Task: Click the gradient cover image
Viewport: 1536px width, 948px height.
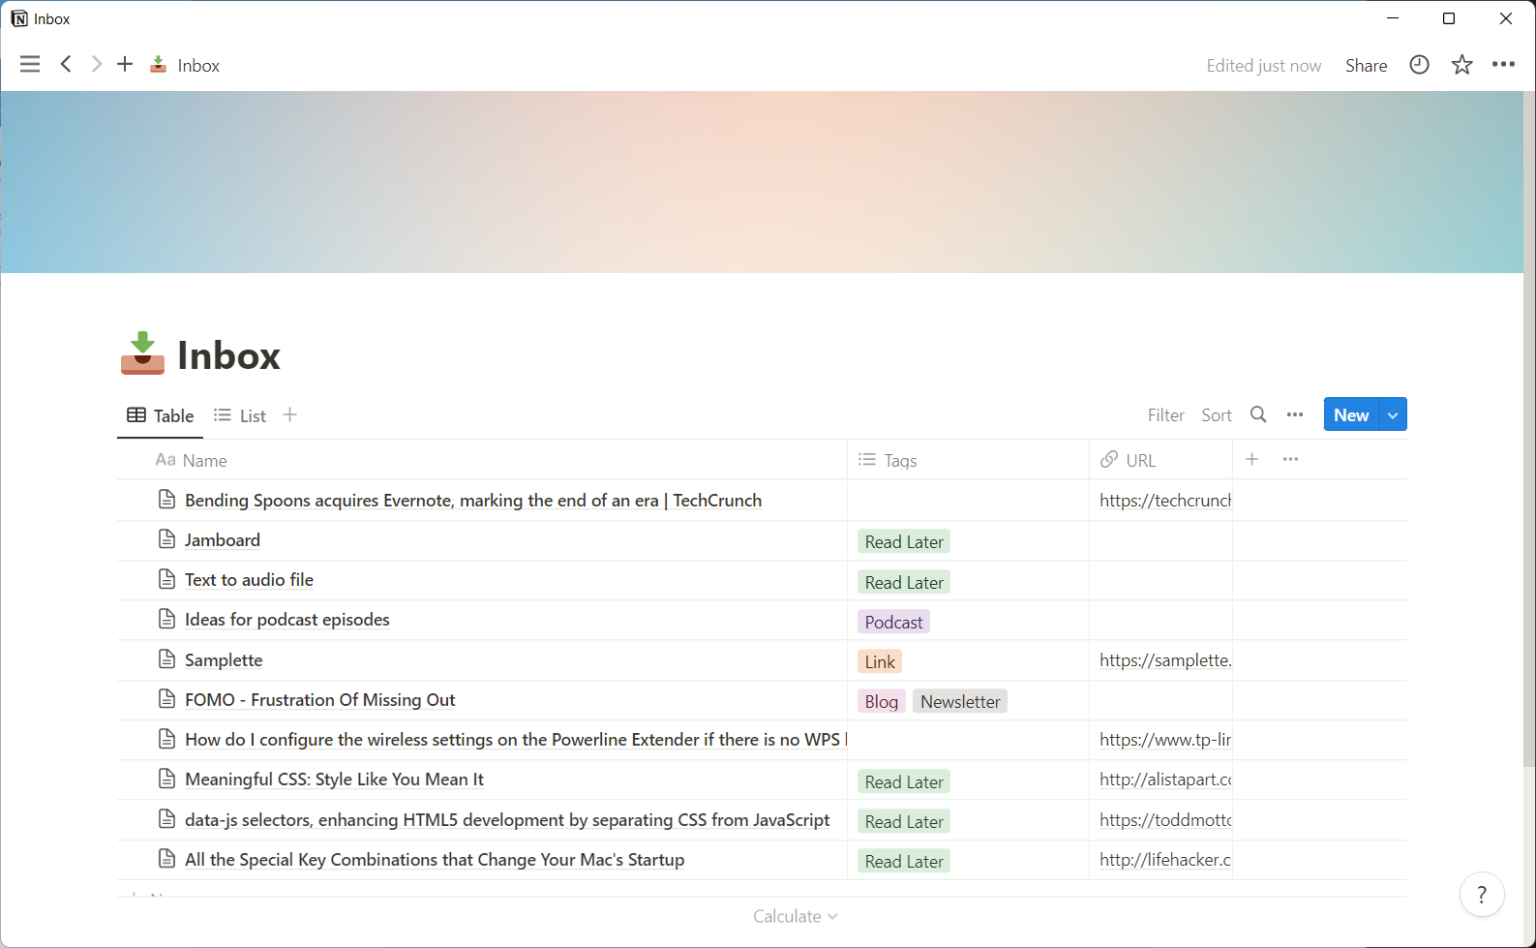Action: coord(761,182)
